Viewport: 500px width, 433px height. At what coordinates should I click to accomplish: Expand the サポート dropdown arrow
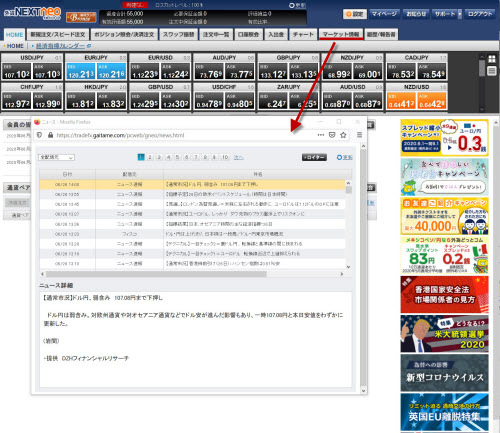(x=460, y=14)
